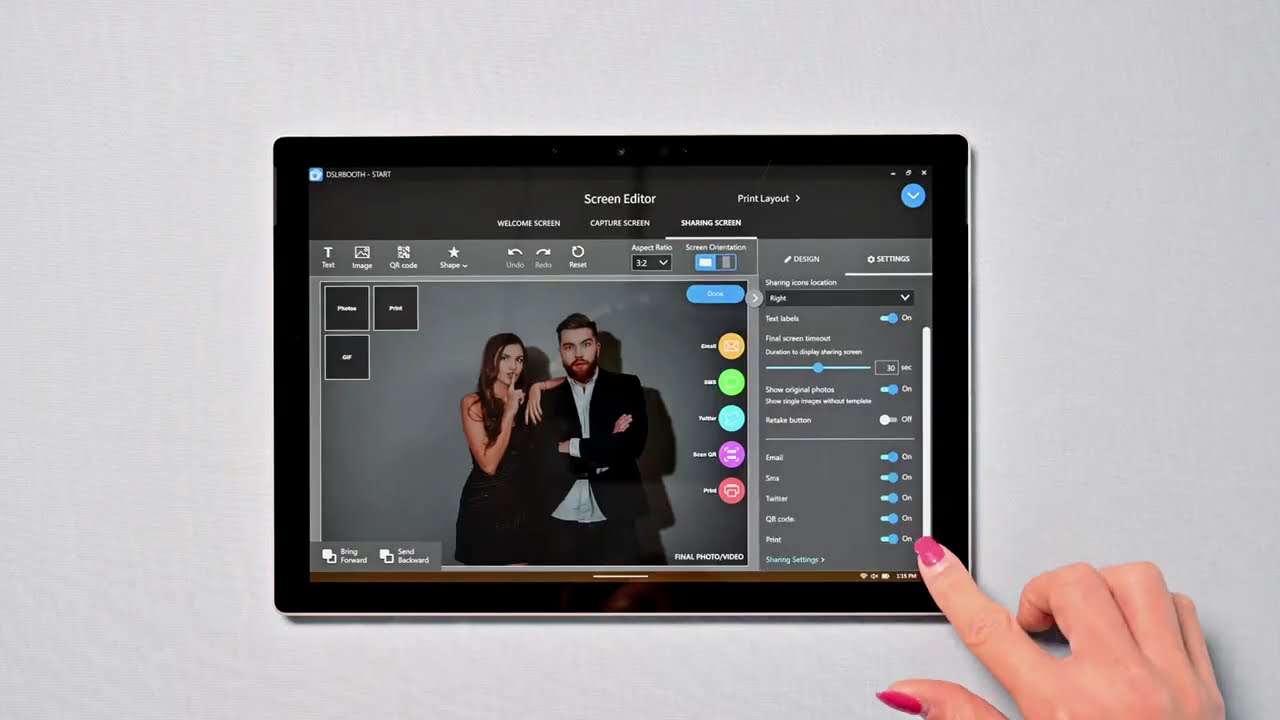Choose portrait screen orientation
Viewport: 1280px width, 720px height.
click(726, 262)
